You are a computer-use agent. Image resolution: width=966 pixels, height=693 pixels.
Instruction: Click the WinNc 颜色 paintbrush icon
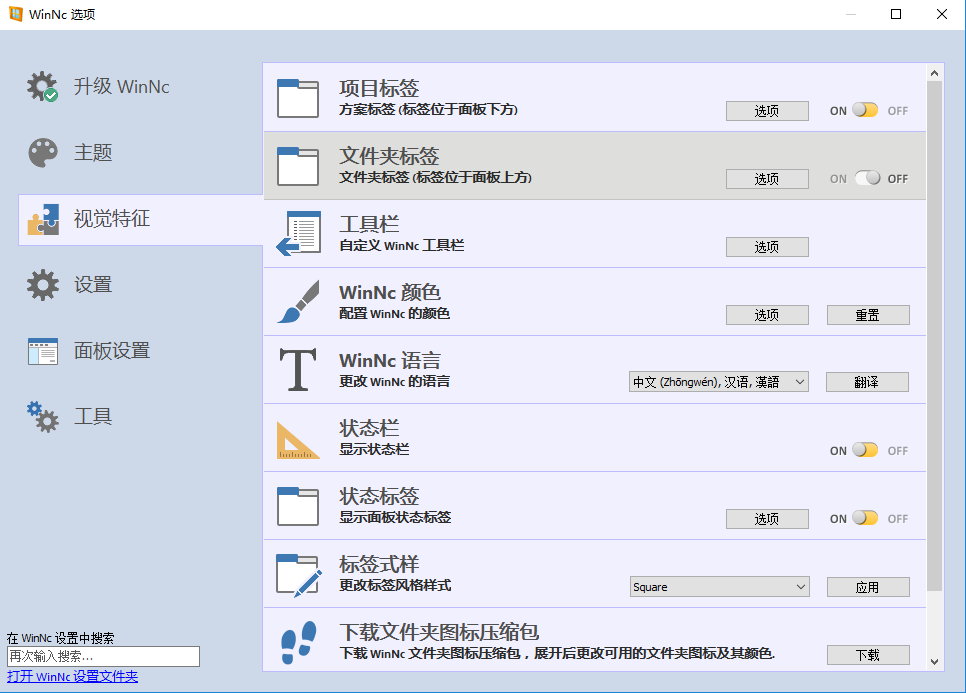click(299, 302)
